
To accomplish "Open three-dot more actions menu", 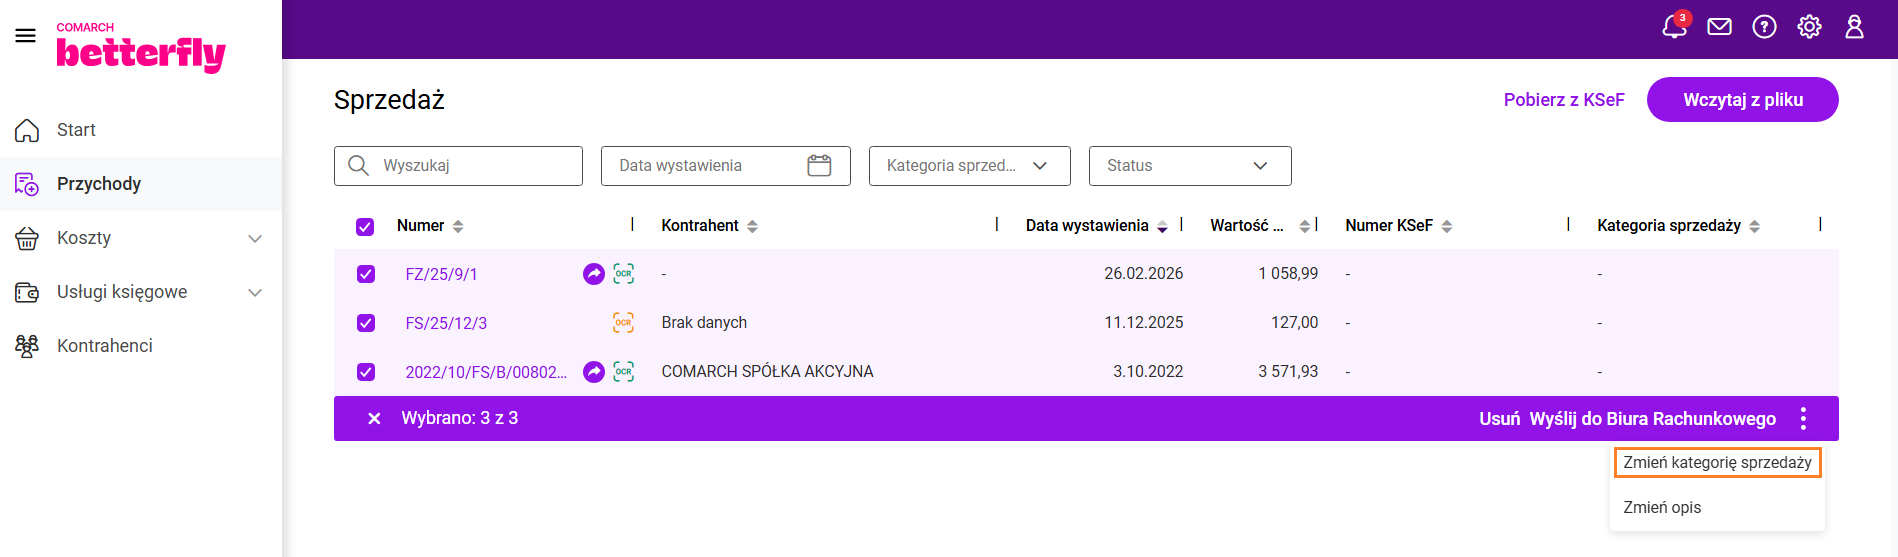I will click(x=1803, y=418).
